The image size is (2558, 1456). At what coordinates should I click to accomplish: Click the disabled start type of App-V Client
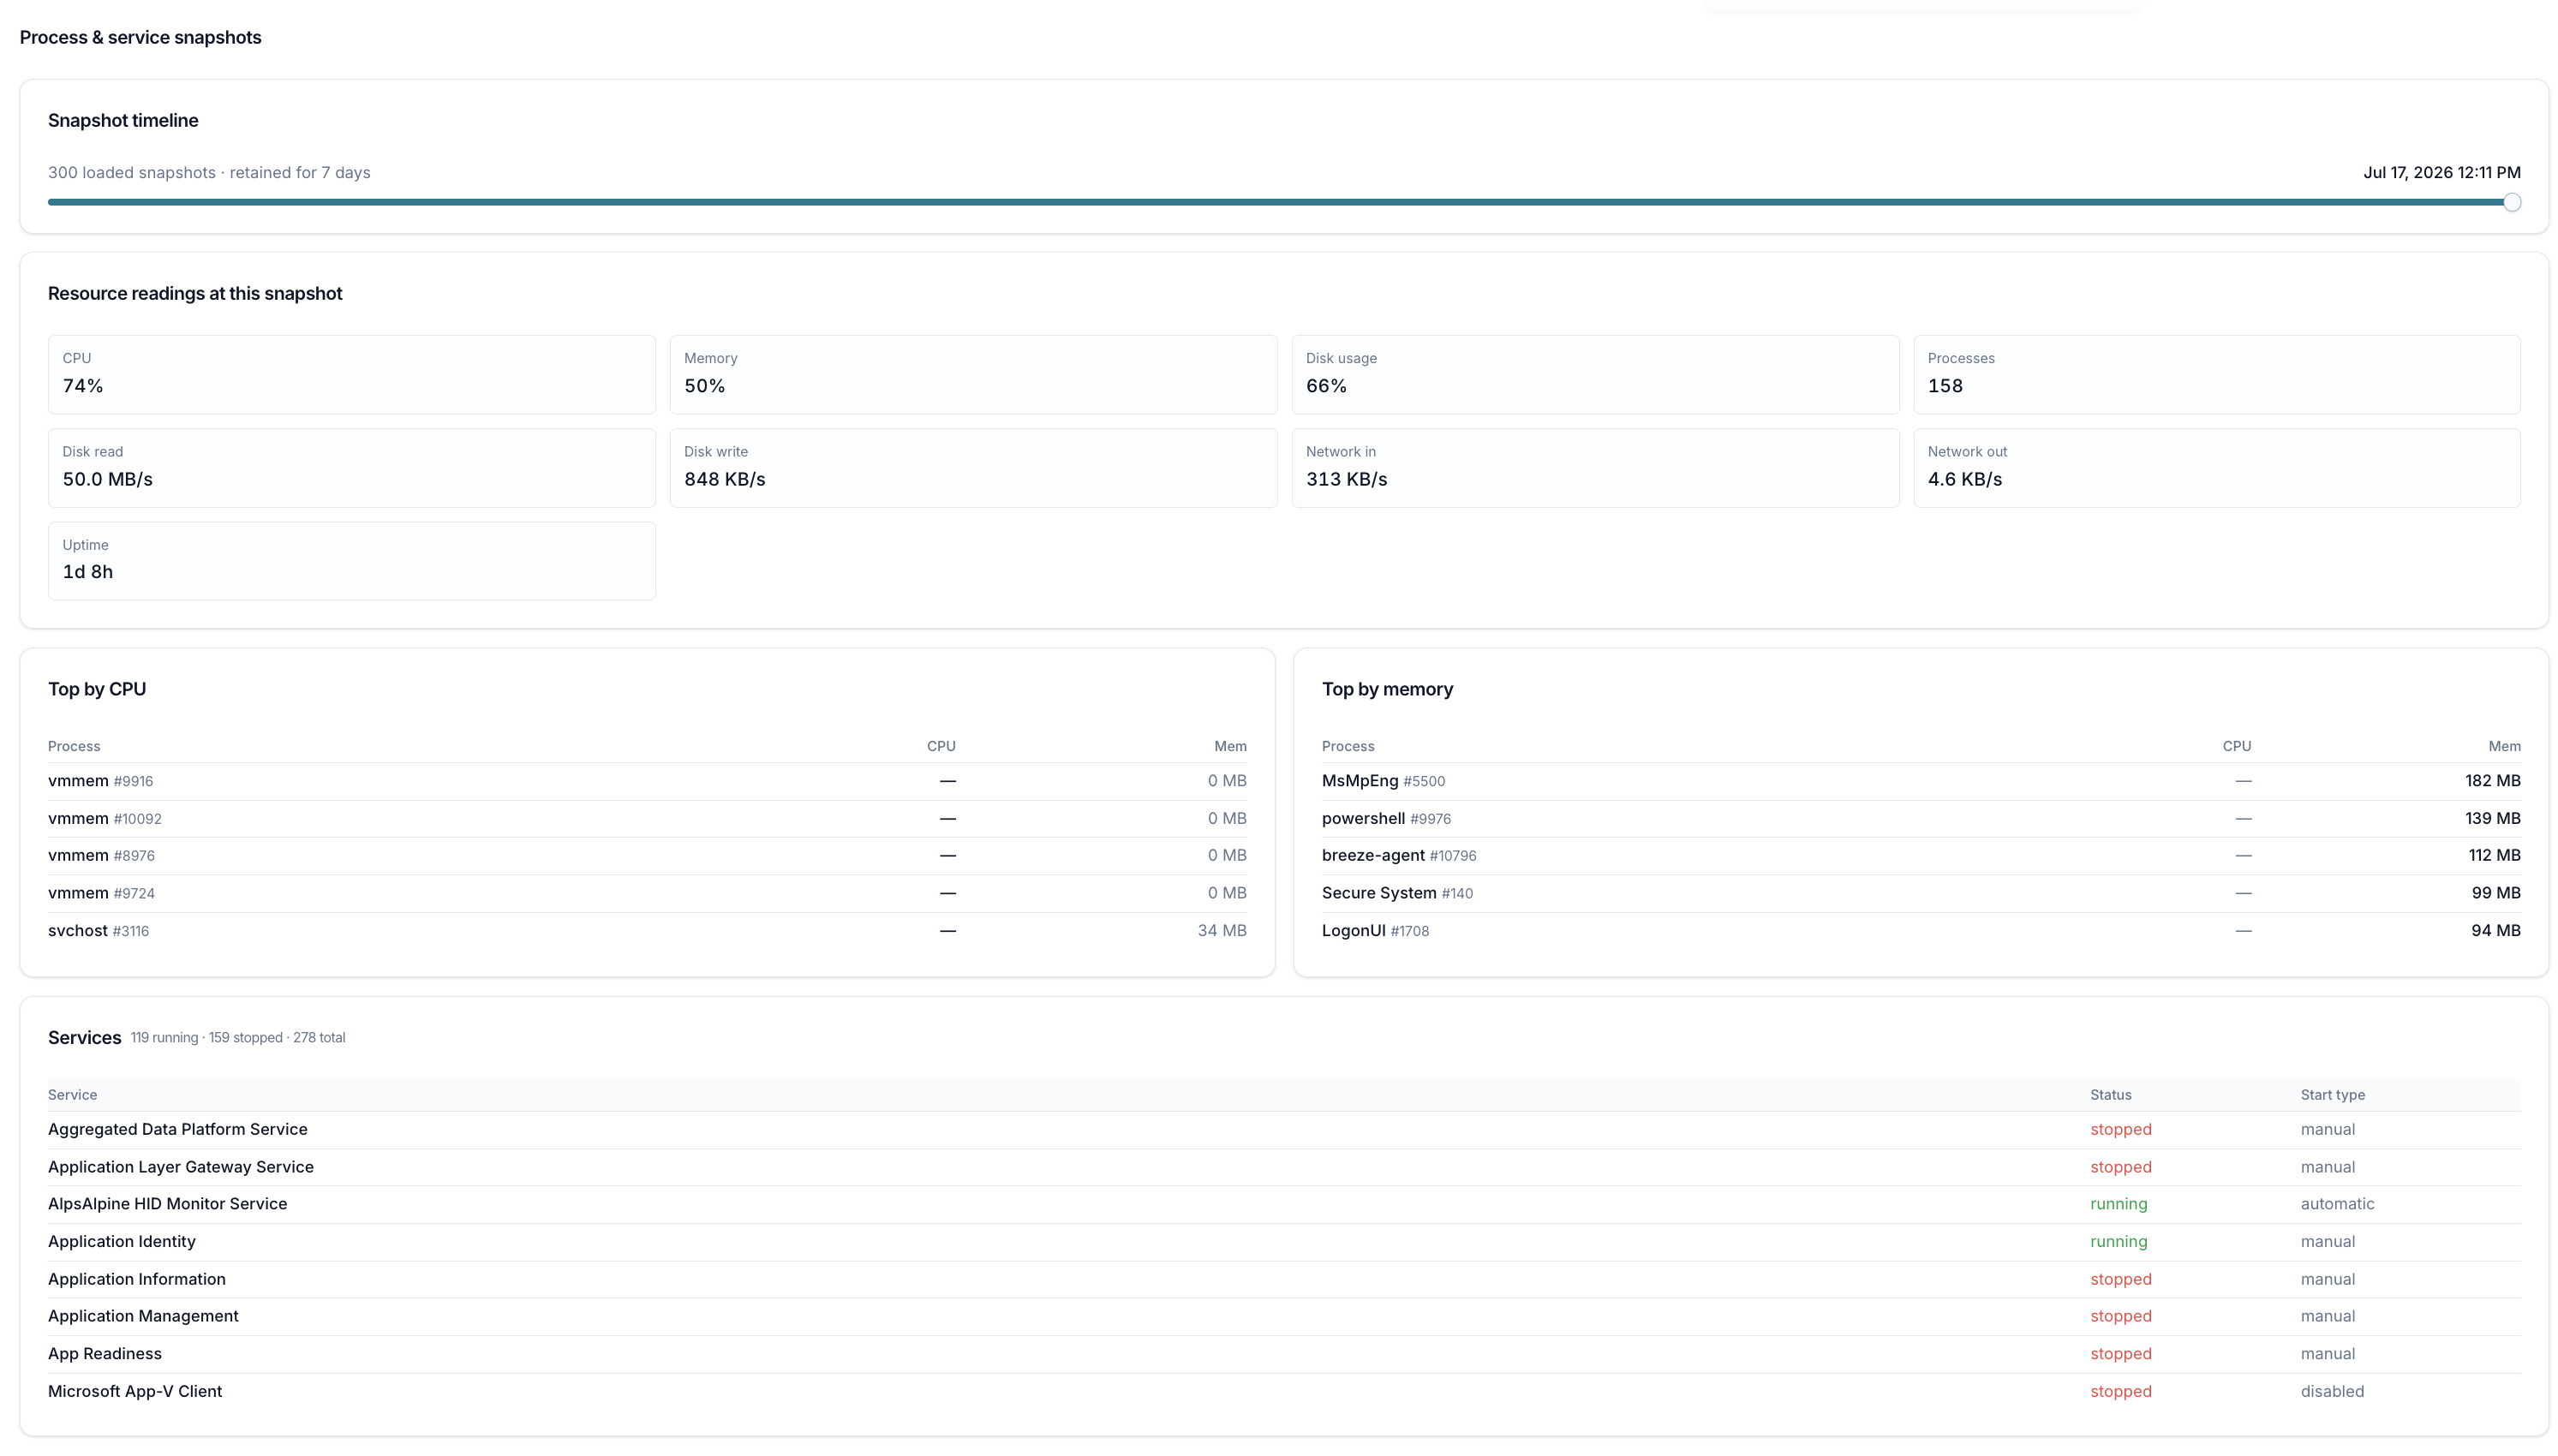coord(2332,1392)
